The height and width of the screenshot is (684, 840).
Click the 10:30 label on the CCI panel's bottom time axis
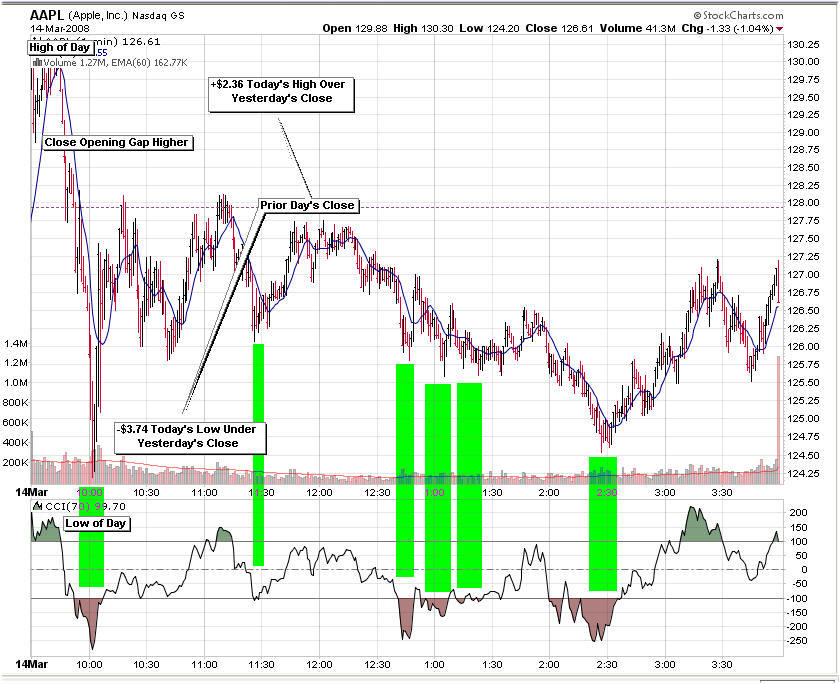click(x=146, y=665)
